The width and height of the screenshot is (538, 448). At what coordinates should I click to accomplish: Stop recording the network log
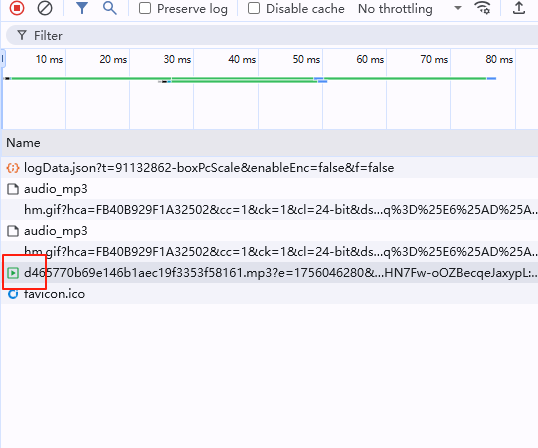[x=17, y=8]
